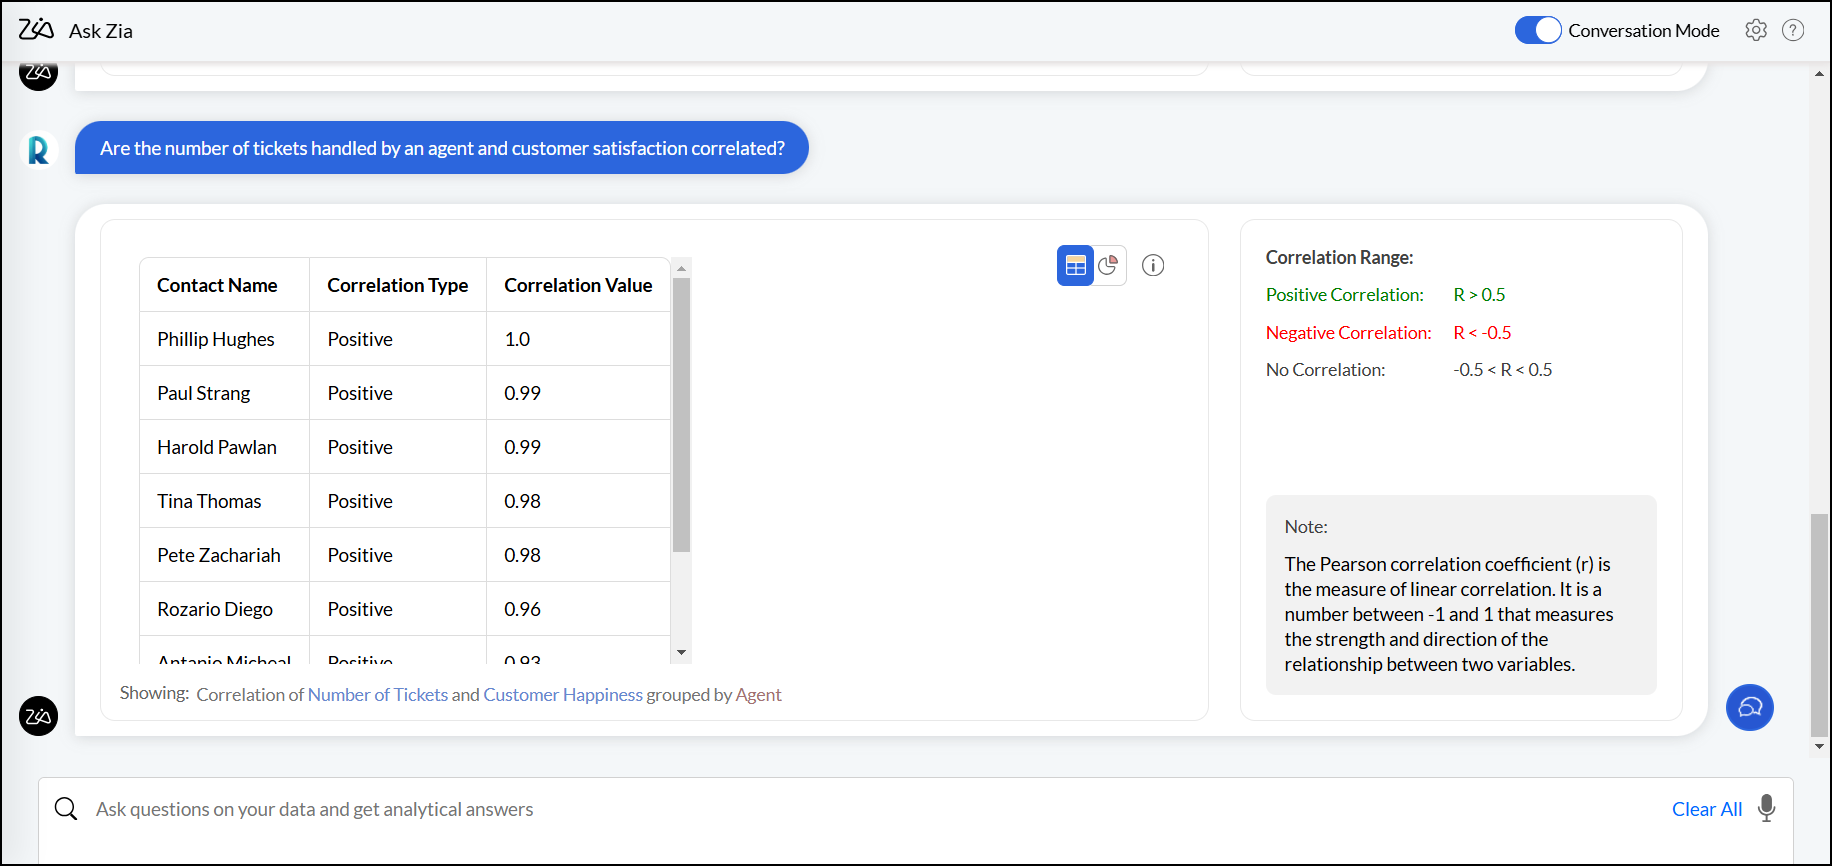
Task: Switch to chart view icon
Action: (x=1108, y=266)
